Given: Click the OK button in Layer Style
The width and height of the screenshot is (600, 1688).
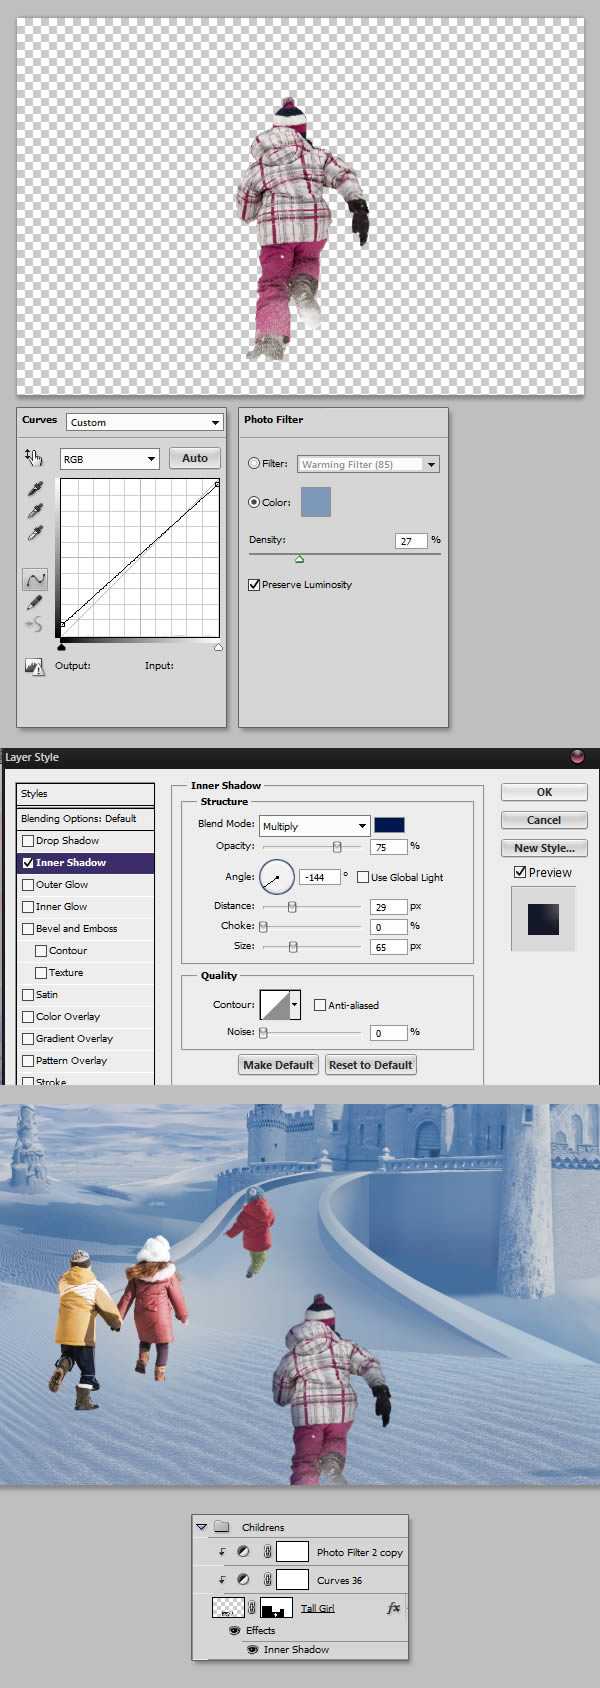Looking at the screenshot, I should [544, 792].
